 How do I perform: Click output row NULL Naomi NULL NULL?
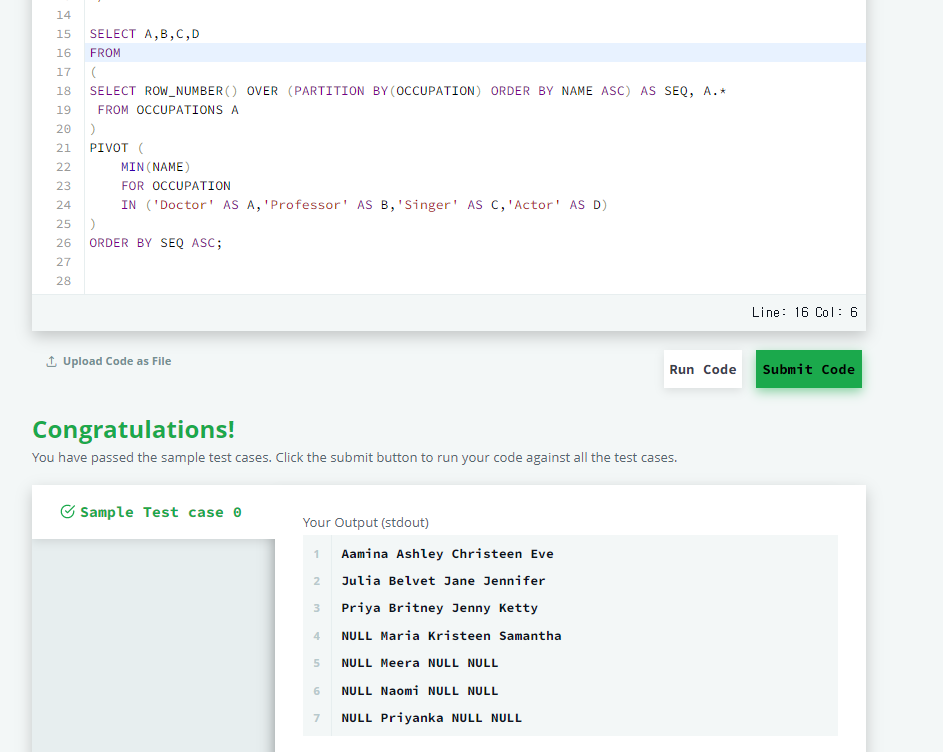pos(420,691)
